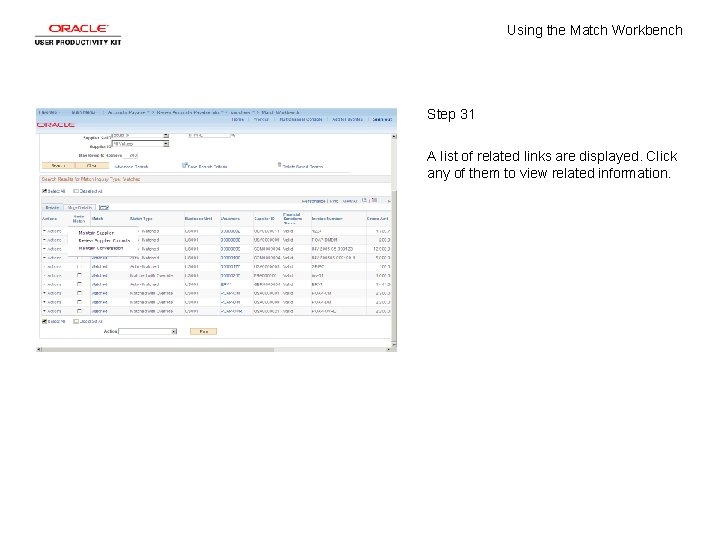This screenshot has height=540, width=720.
Task: Click the Delete Saved Search trash icon
Action: [x=279, y=165]
